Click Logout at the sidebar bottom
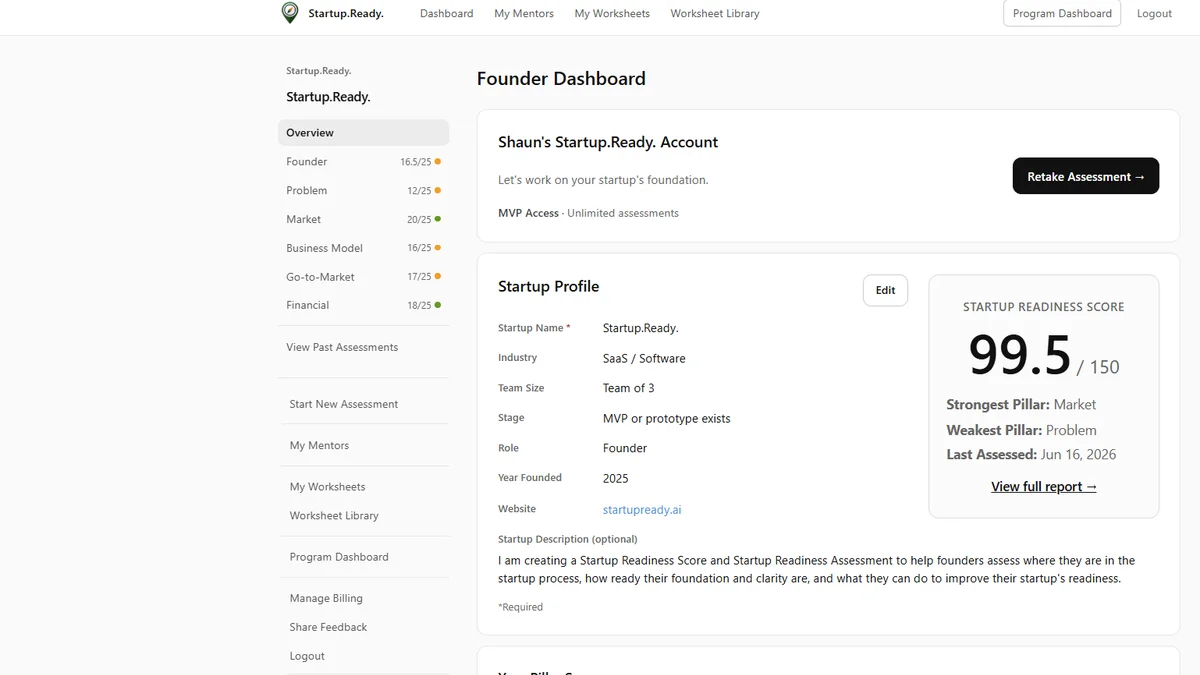The width and height of the screenshot is (1200, 675). click(307, 656)
